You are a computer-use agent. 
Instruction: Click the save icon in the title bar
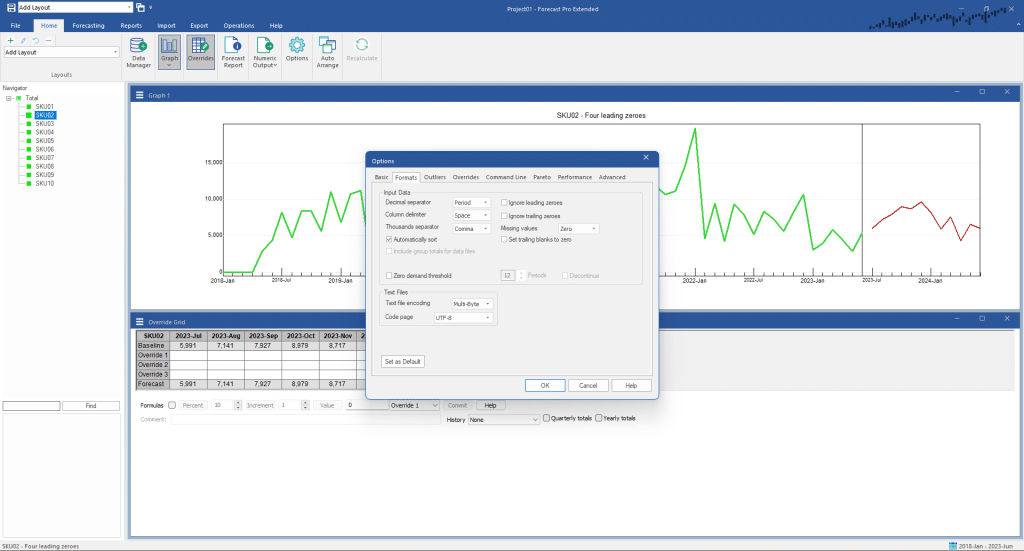[11, 8]
